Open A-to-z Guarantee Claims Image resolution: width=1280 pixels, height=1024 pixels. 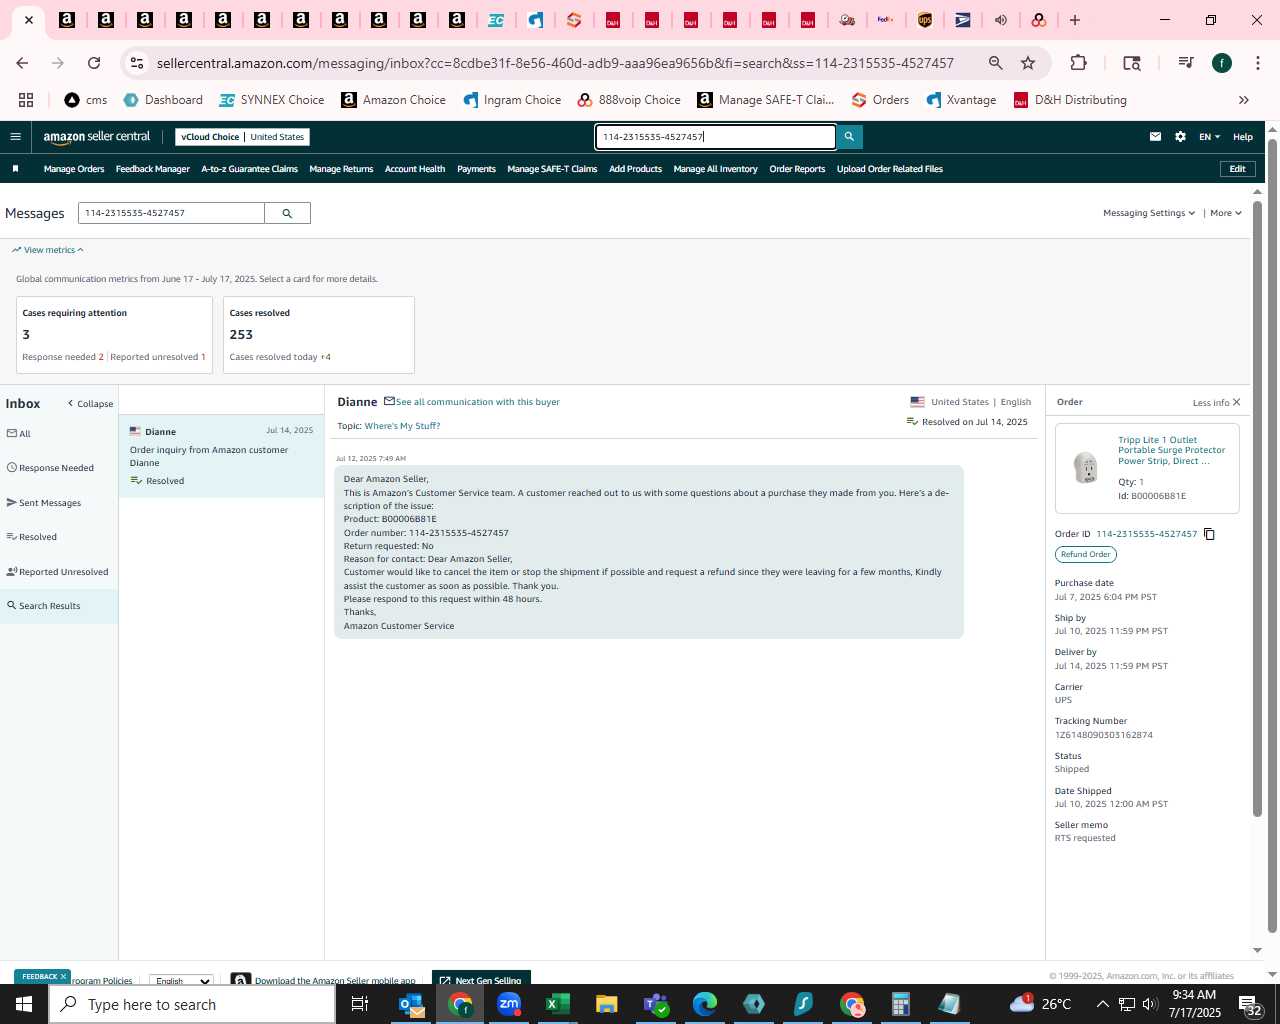click(250, 169)
